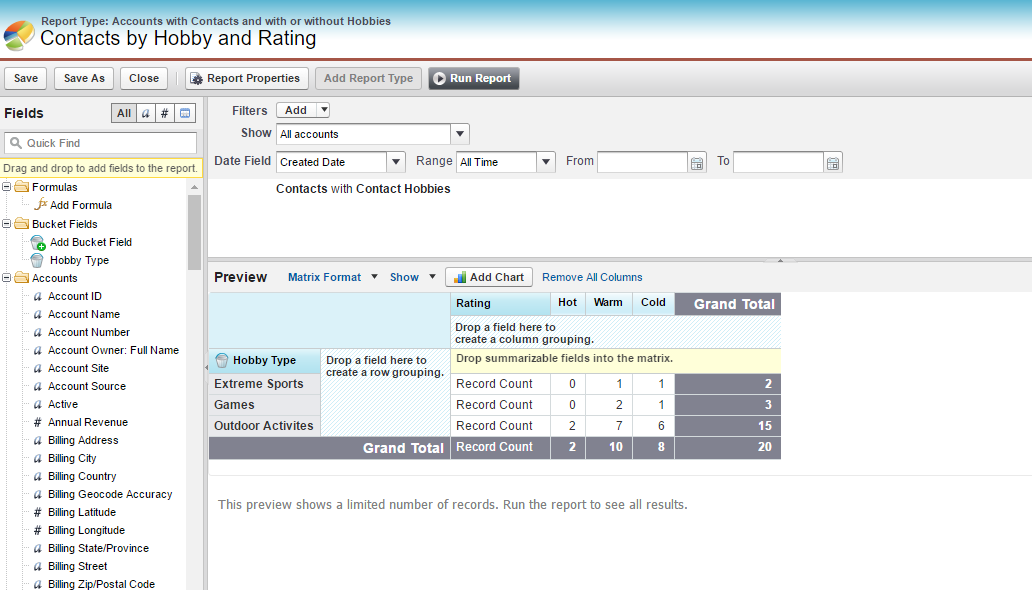The width and height of the screenshot is (1032, 590).
Task: Open the To date picker calendar icon
Action: click(x=833, y=161)
